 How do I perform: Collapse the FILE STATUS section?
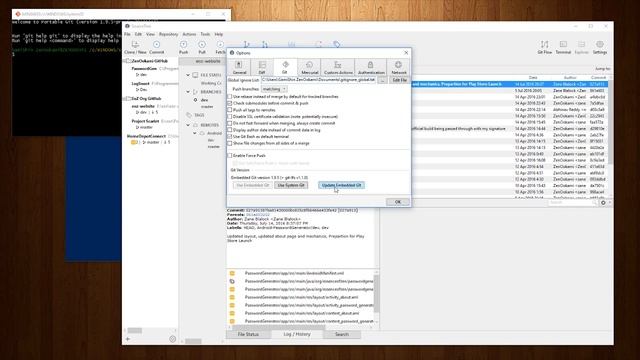(x=188, y=75)
